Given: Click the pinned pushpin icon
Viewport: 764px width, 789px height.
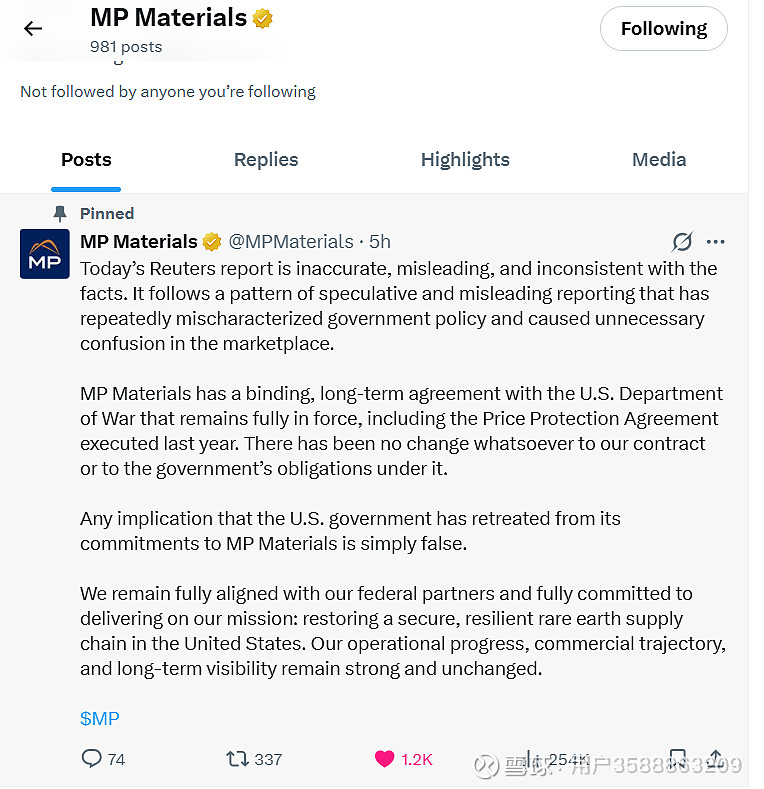Looking at the screenshot, I should [60, 213].
